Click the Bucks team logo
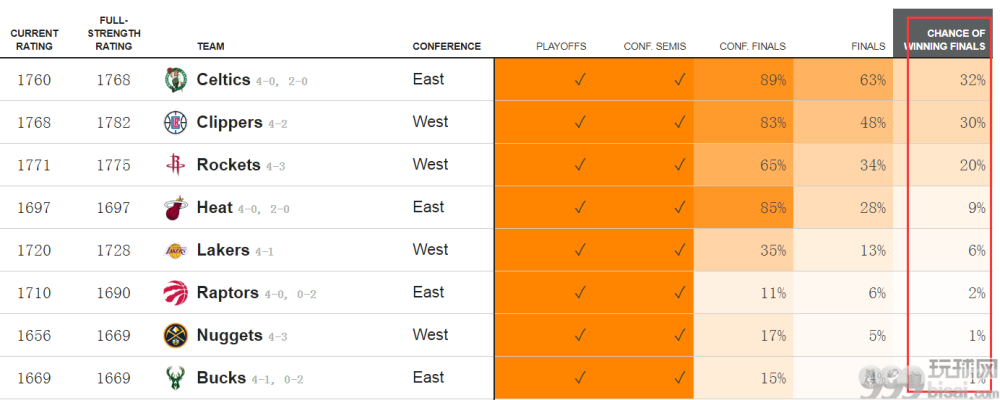 175,378
